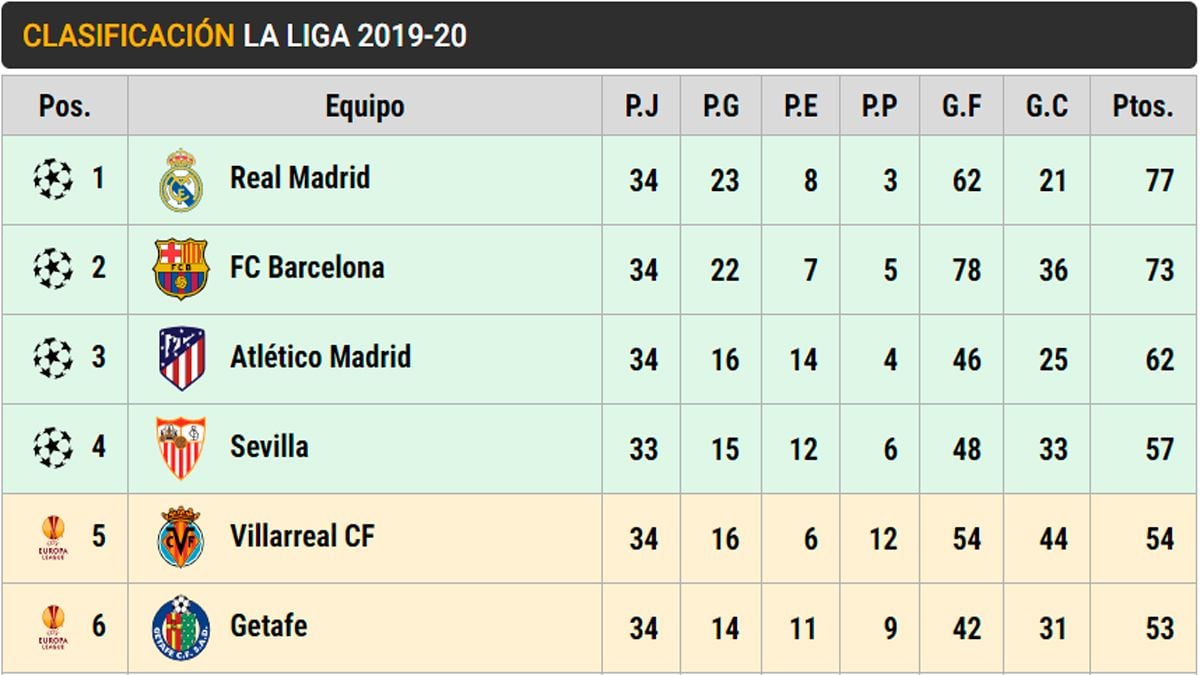Viewport: 1200px width, 675px height.
Task: Click the Villarreal CF yellow crest
Action: pos(181,537)
